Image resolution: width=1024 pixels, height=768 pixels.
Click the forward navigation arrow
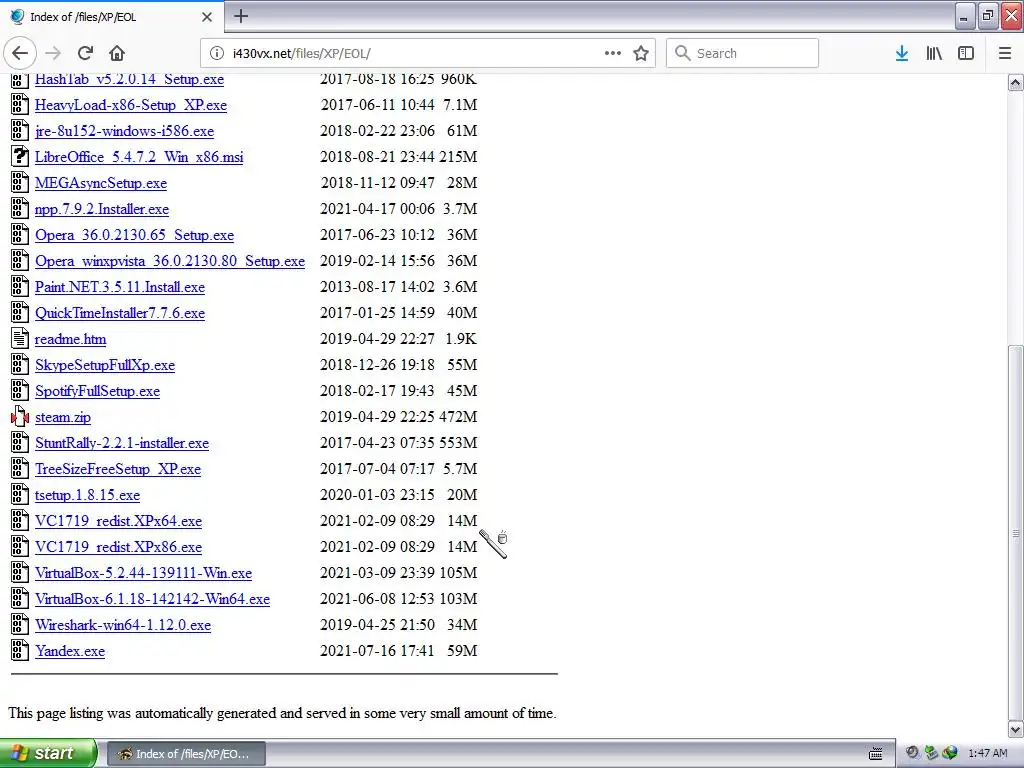tap(53, 53)
